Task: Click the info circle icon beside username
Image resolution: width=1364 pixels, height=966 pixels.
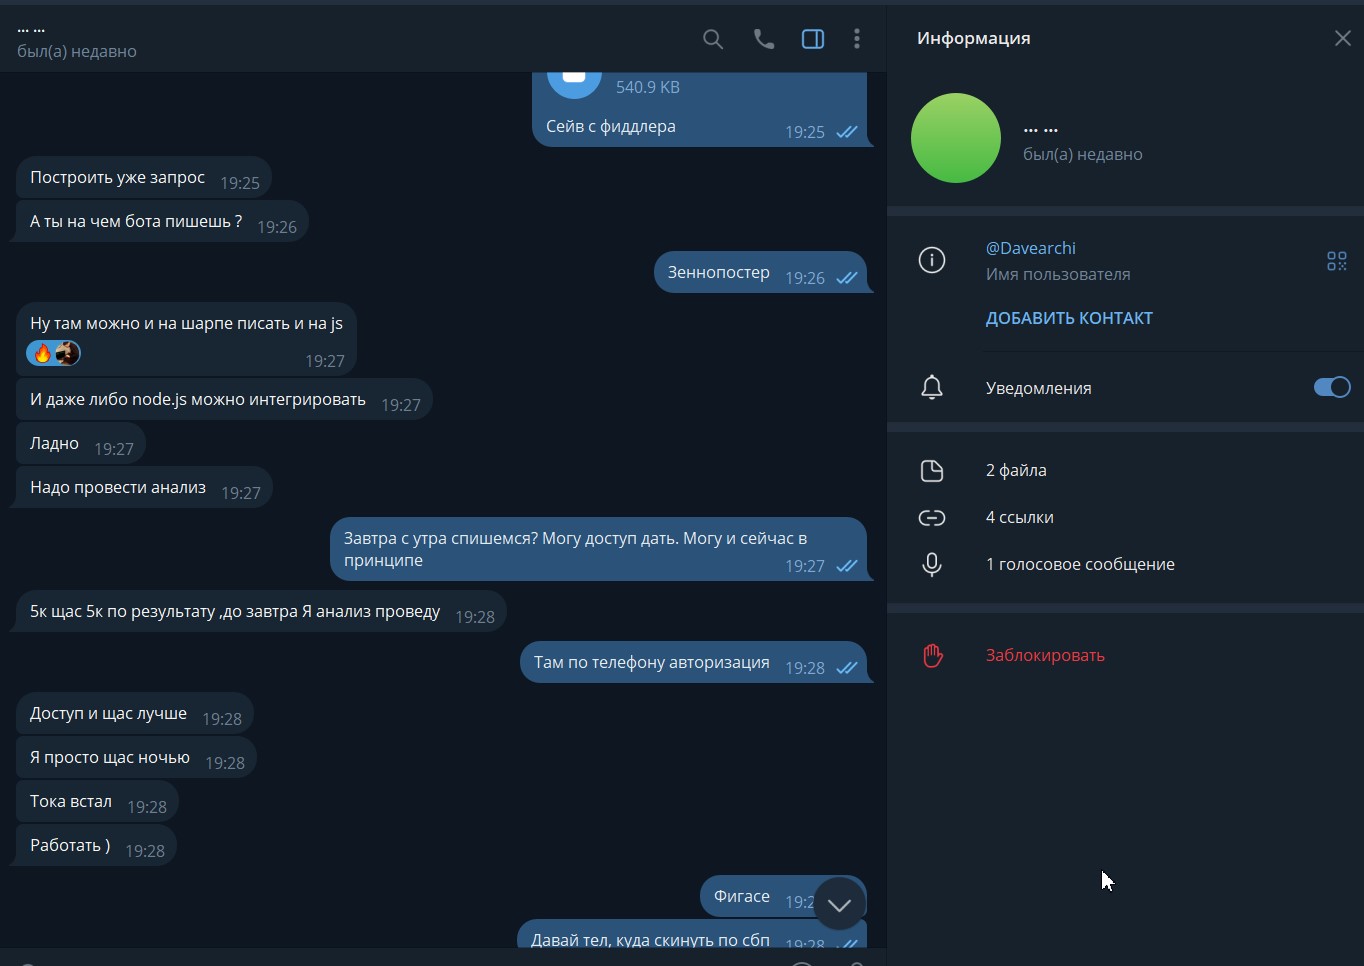Action: [x=932, y=260]
